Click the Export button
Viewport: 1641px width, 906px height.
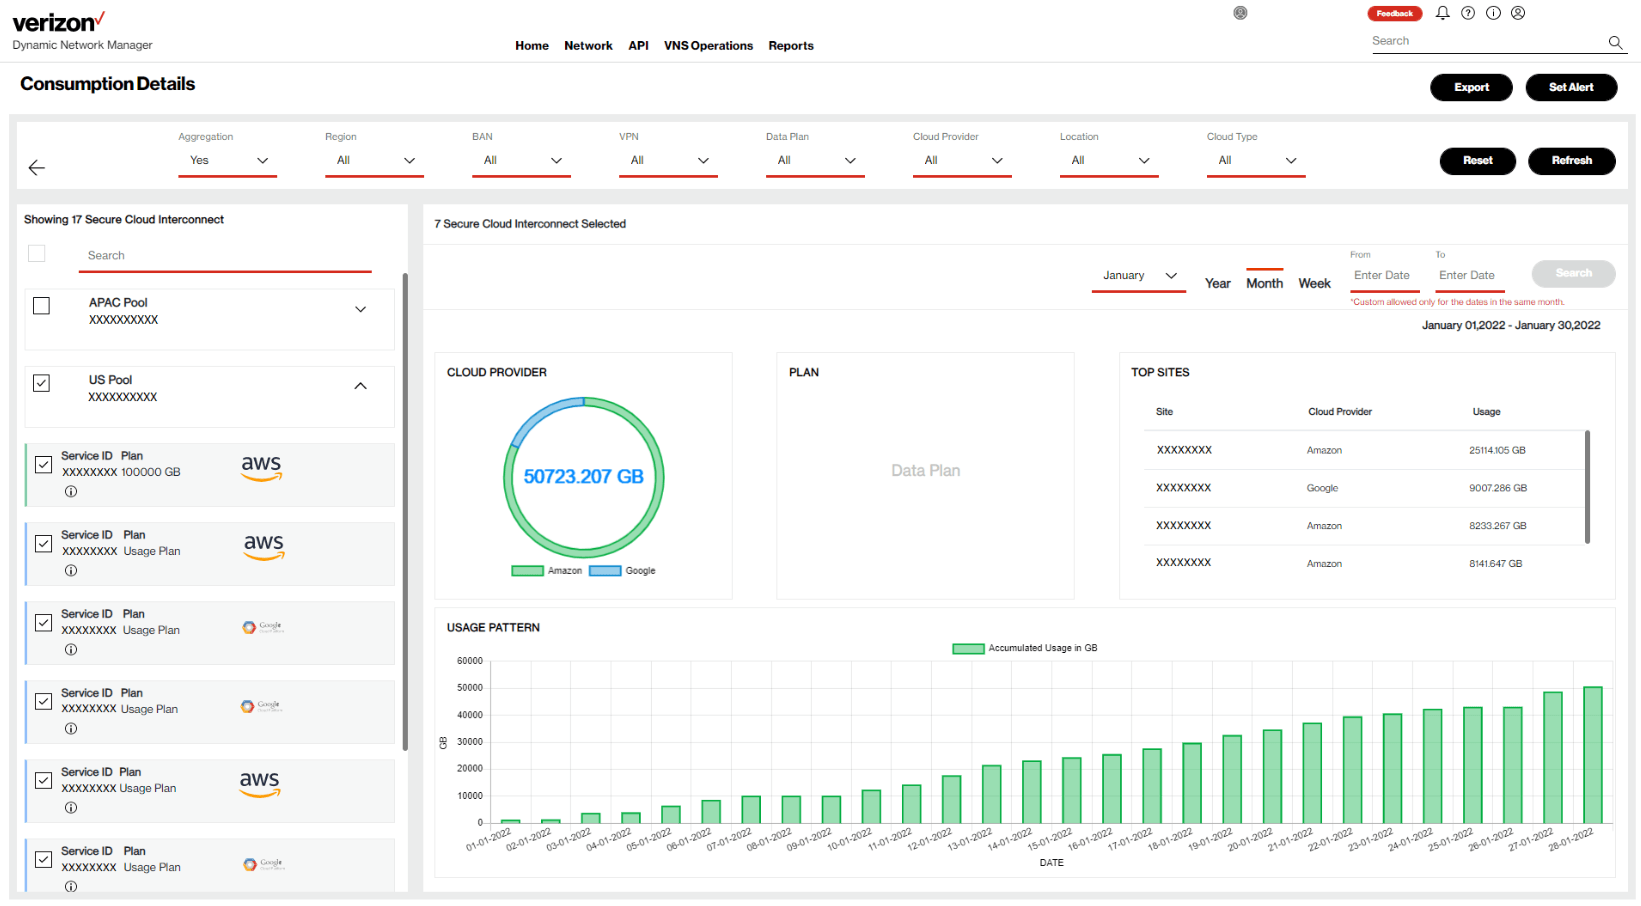(1470, 88)
